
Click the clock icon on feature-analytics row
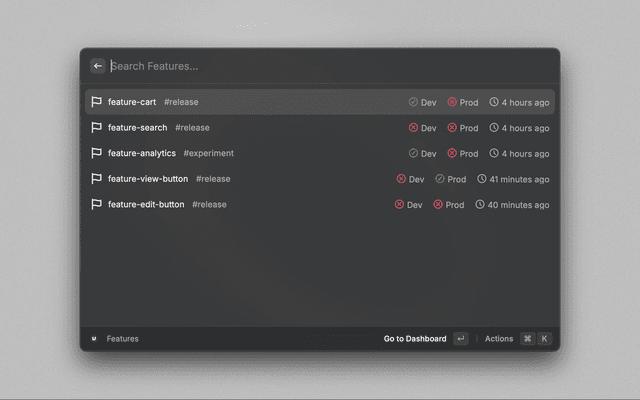click(494, 153)
